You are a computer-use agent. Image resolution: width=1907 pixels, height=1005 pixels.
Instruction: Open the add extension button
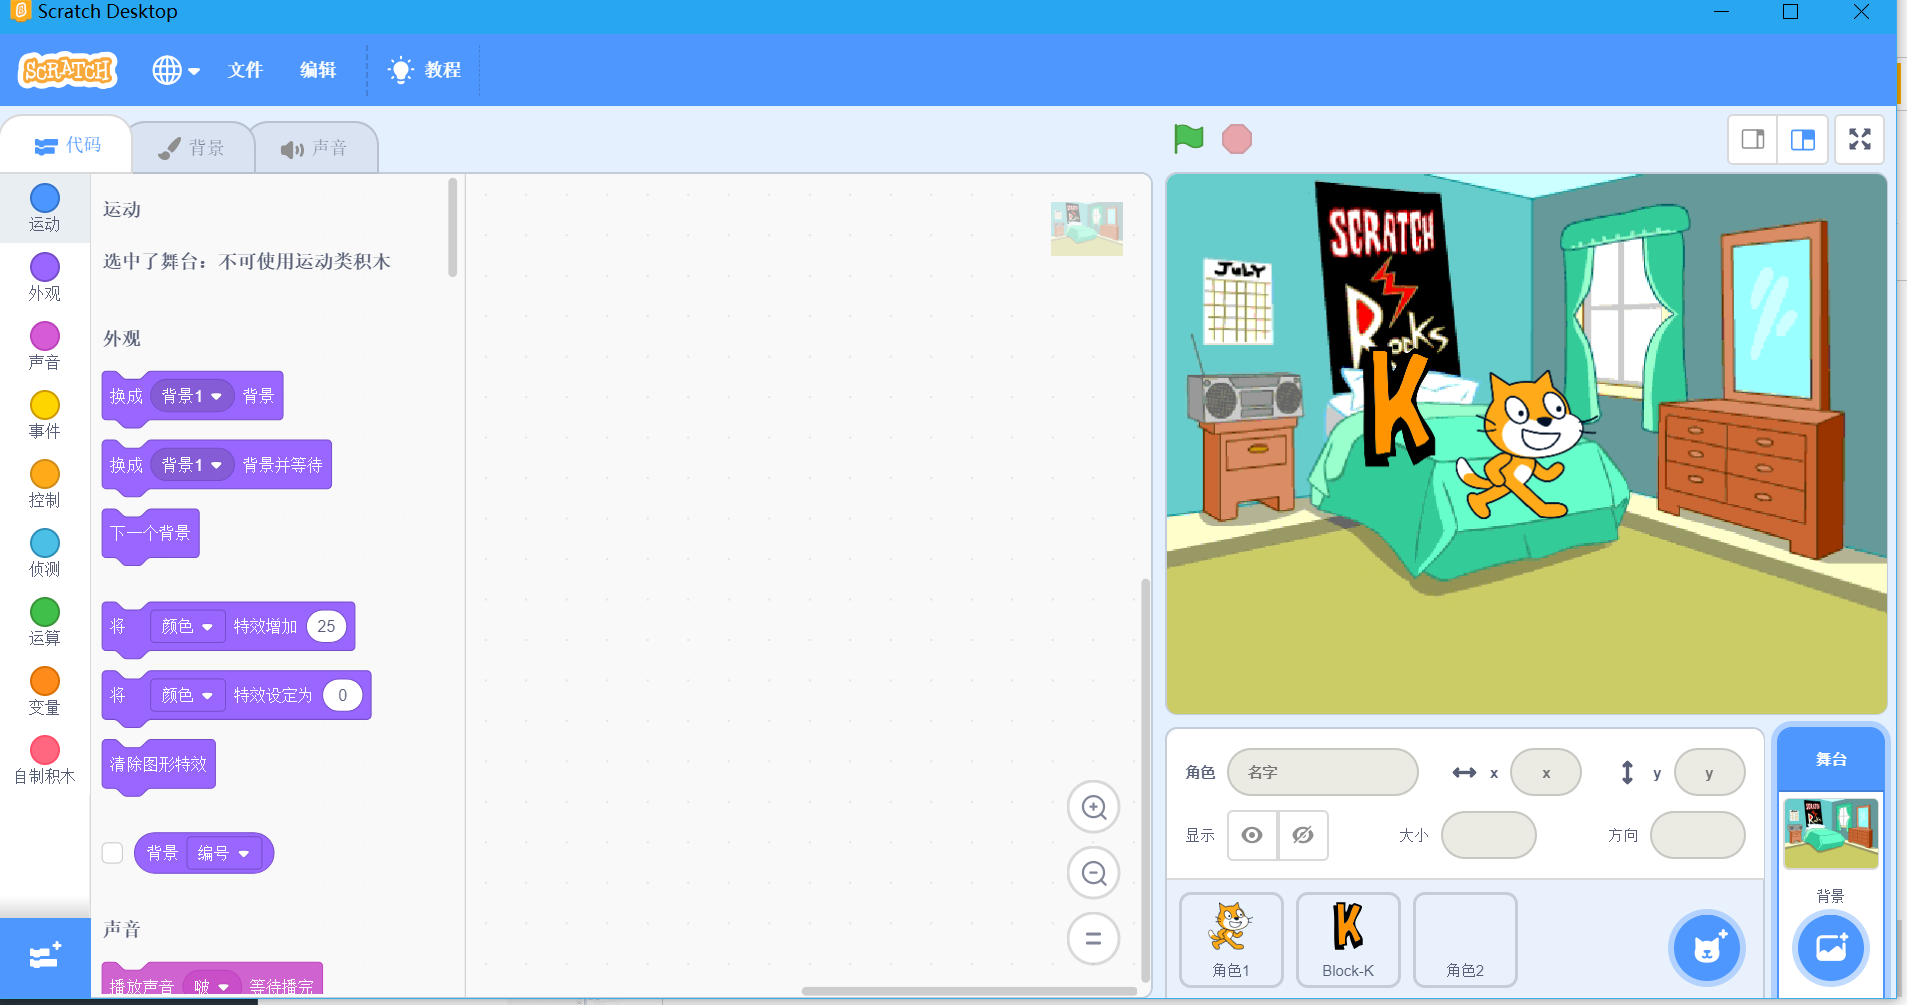45,957
